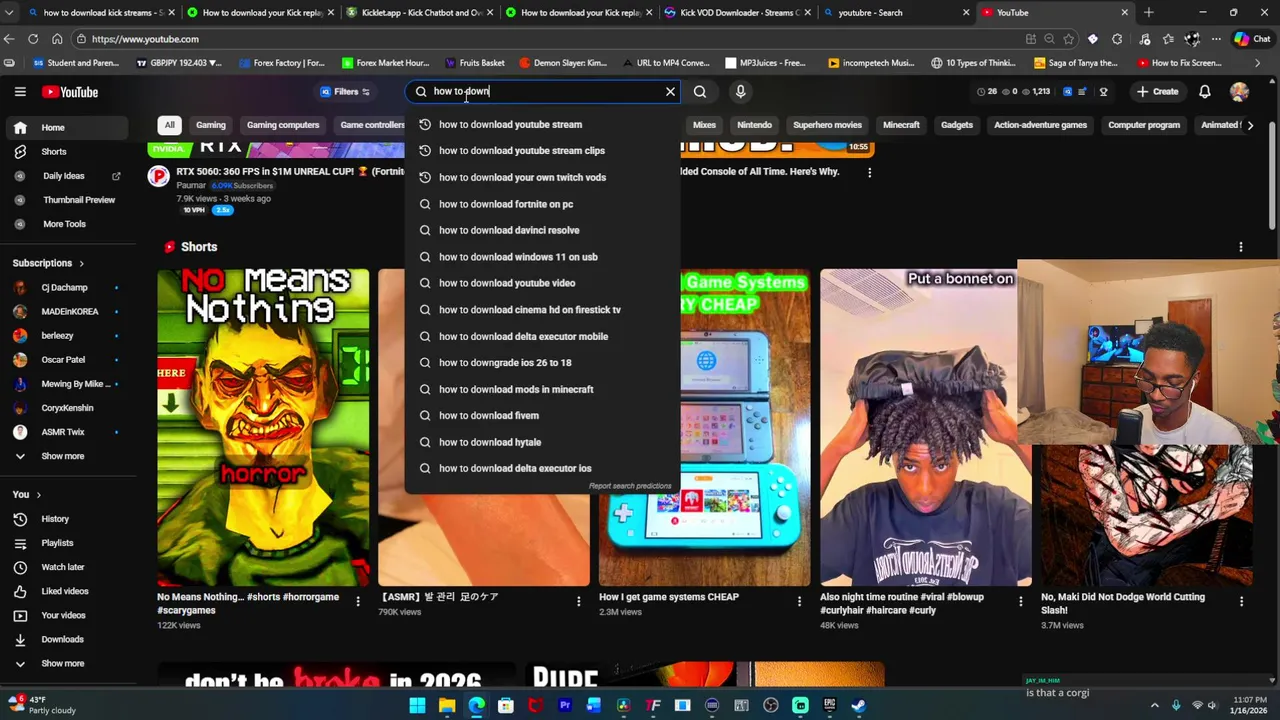
Task: Open the Cj Dachamp subscription channel
Action: [68, 288]
